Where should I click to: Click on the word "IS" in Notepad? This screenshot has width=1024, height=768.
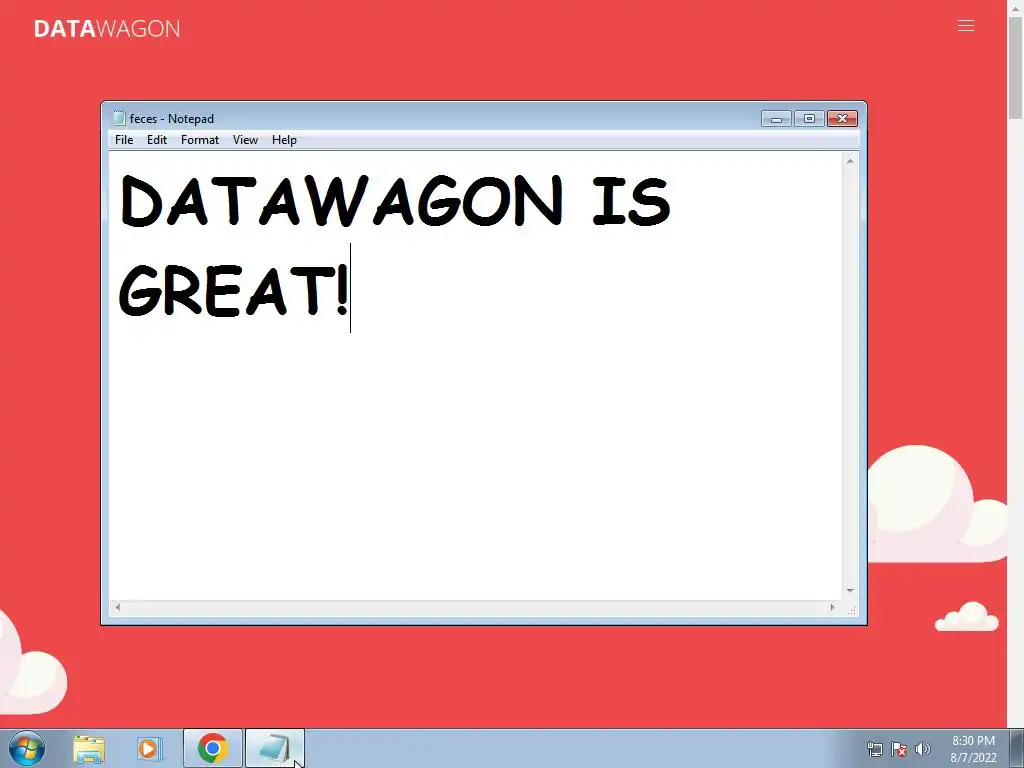tap(632, 201)
